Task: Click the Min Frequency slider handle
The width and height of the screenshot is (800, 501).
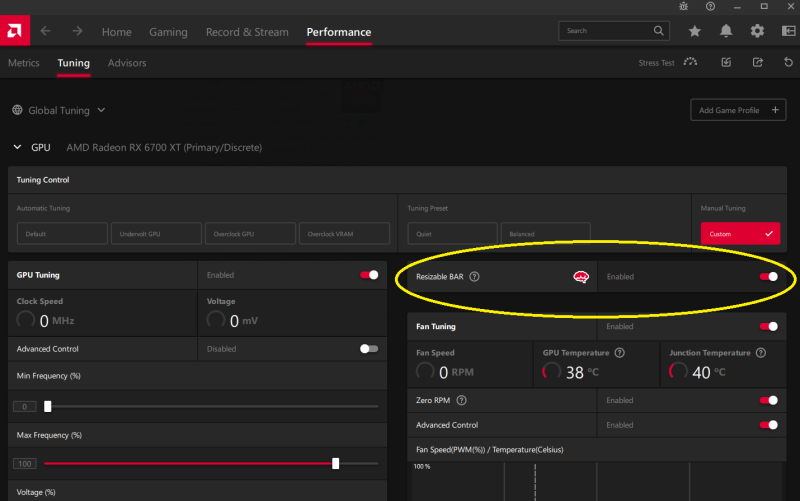Action: pyautogui.click(x=47, y=407)
